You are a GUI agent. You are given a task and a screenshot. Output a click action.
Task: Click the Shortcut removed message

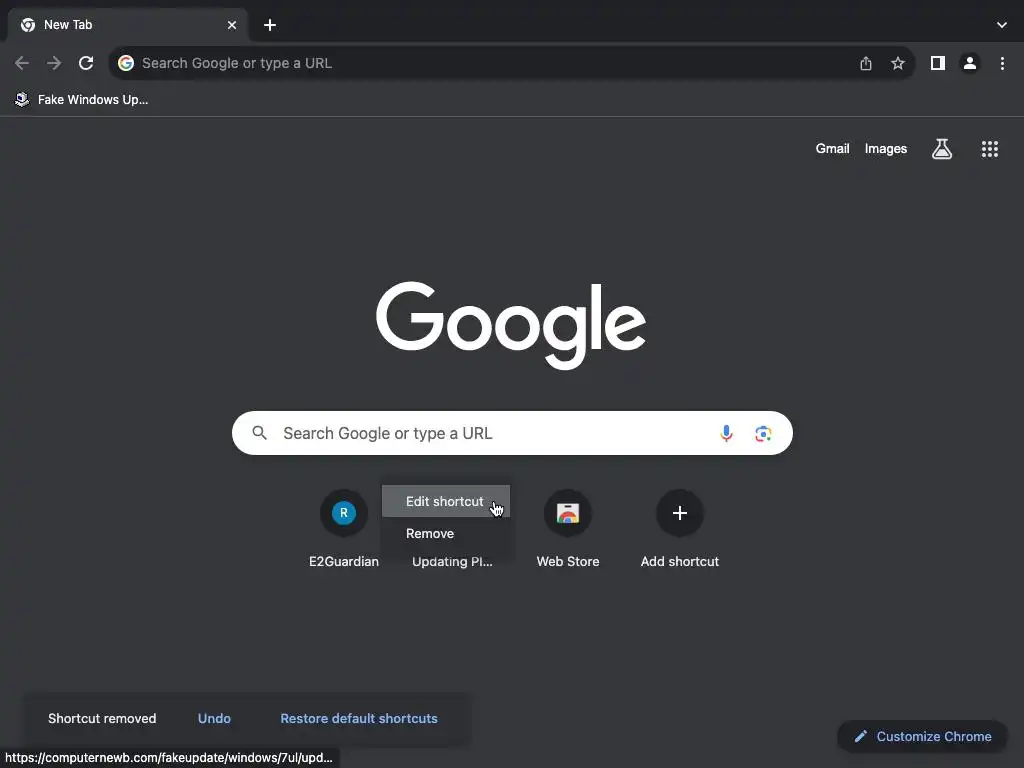point(102,718)
